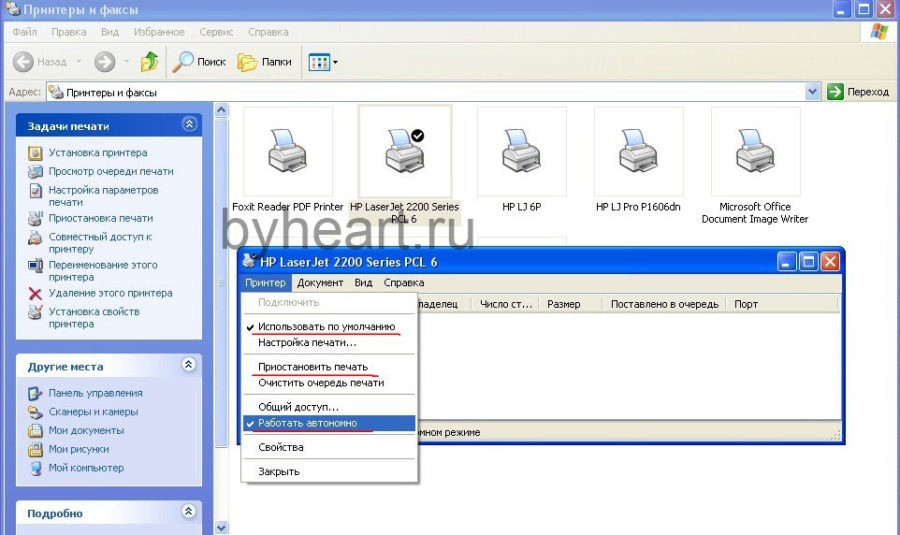Click the Views icon in toolbar
Viewport: 900px width, 535px height.
point(319,62)
